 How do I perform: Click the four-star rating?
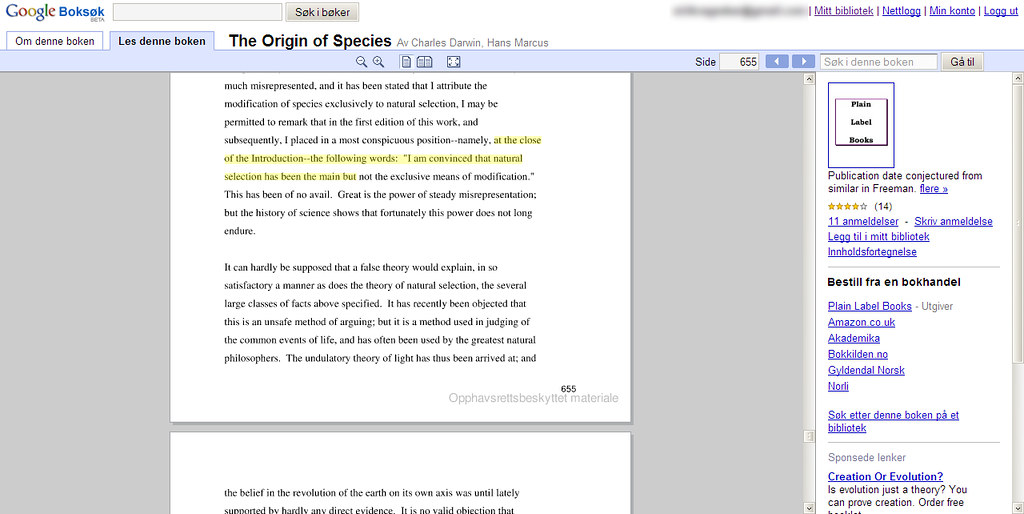[847, 206]
